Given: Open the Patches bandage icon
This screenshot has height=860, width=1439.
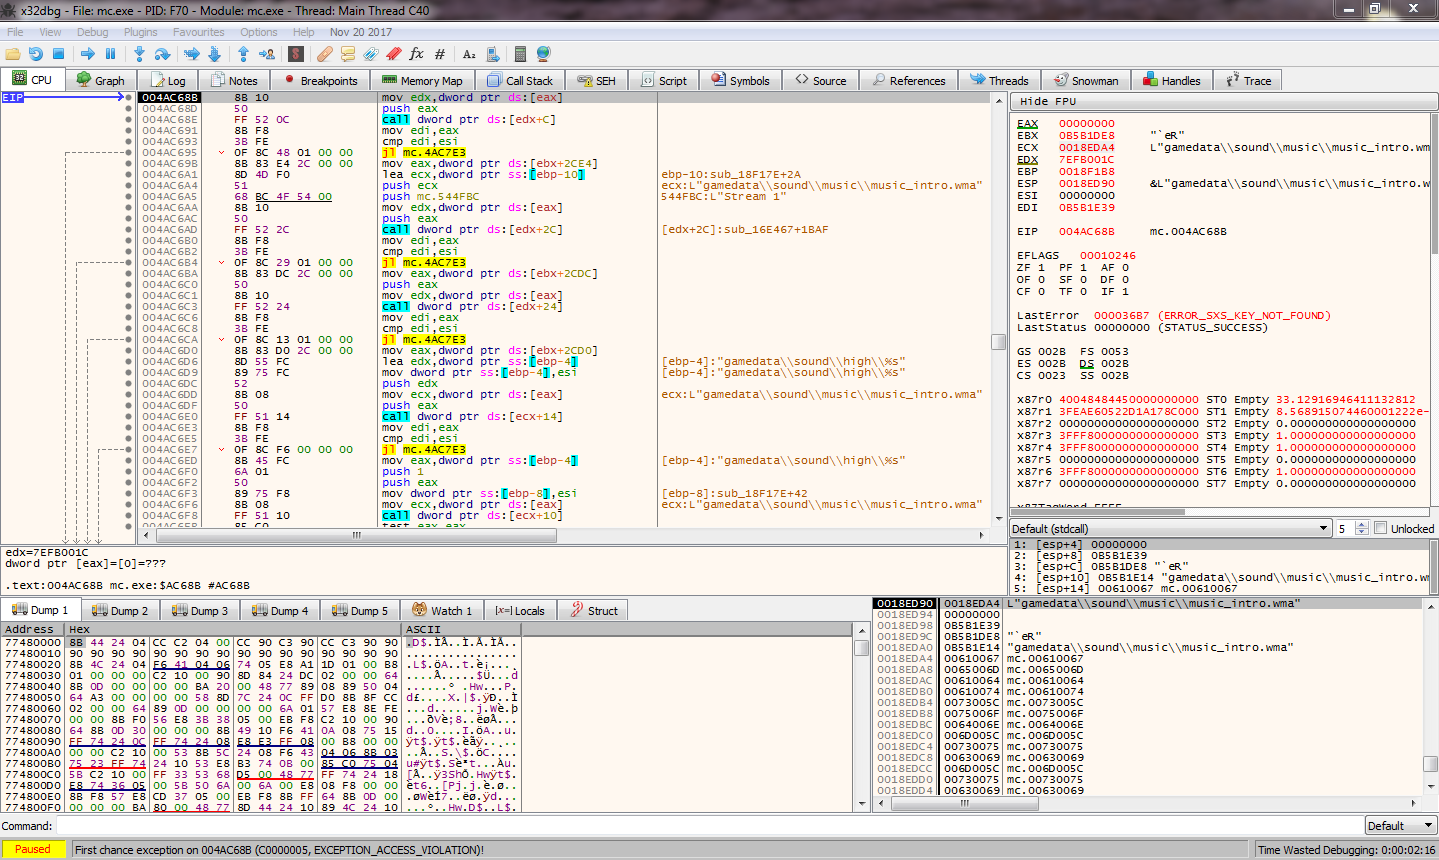Looking at the screenshot, I should pos(325,54).
